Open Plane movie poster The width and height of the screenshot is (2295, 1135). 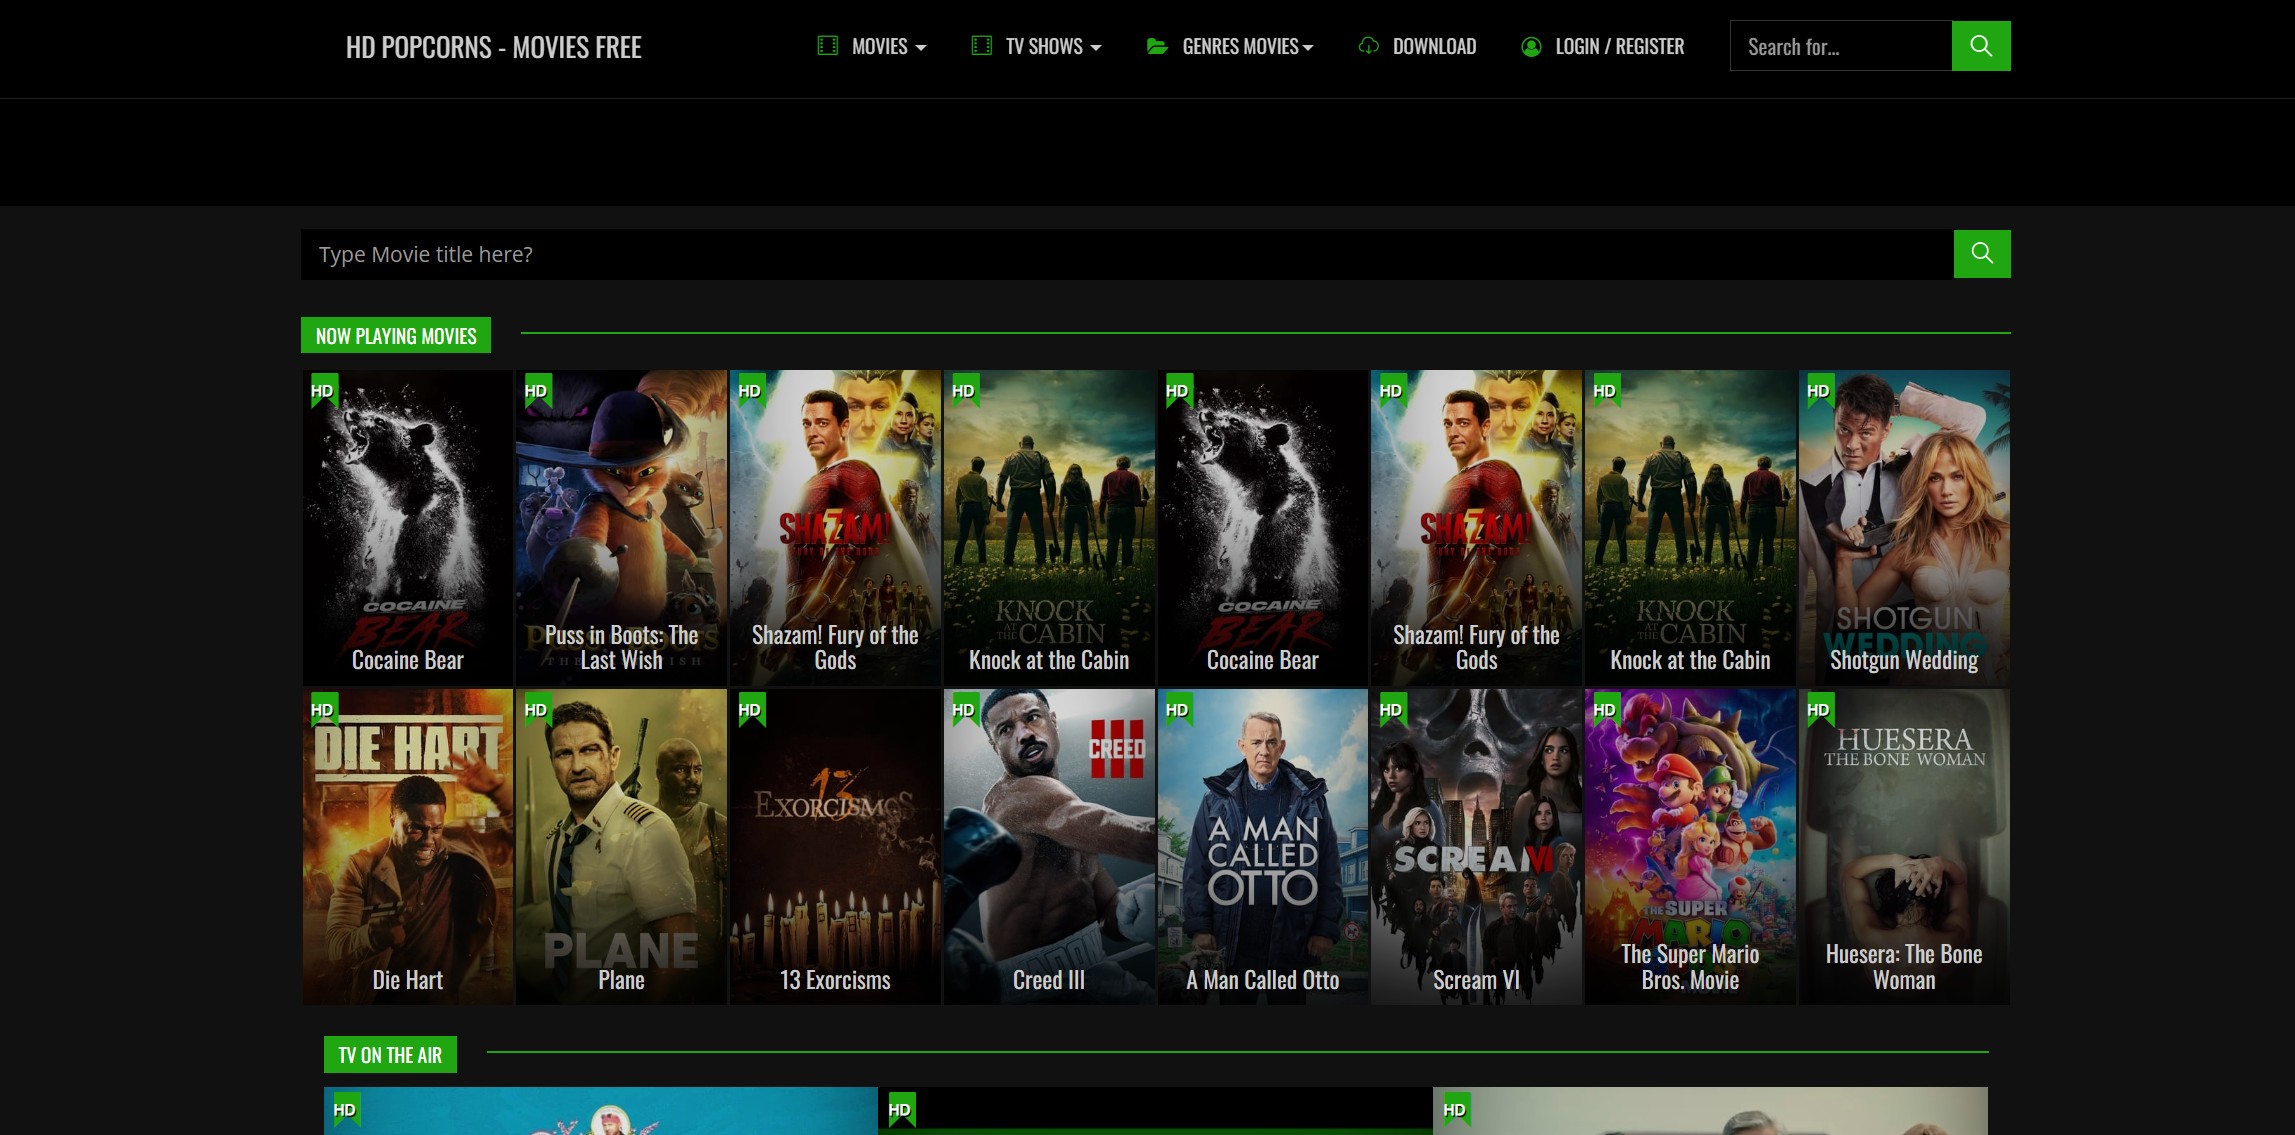(x=621, y=846)
